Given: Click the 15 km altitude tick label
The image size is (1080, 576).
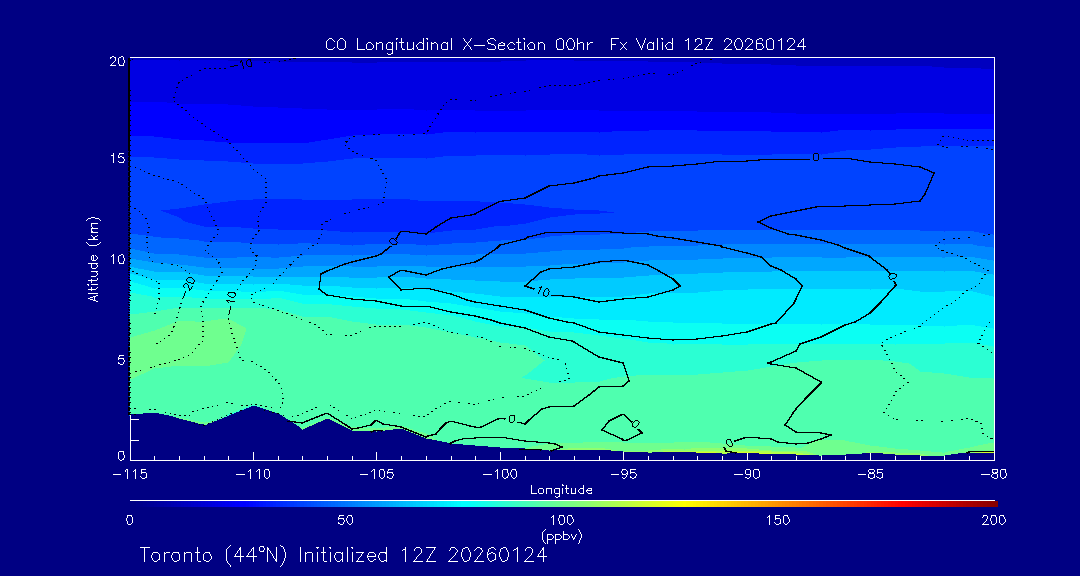Looking at the screenshot, I should click(x=117, y=159).
